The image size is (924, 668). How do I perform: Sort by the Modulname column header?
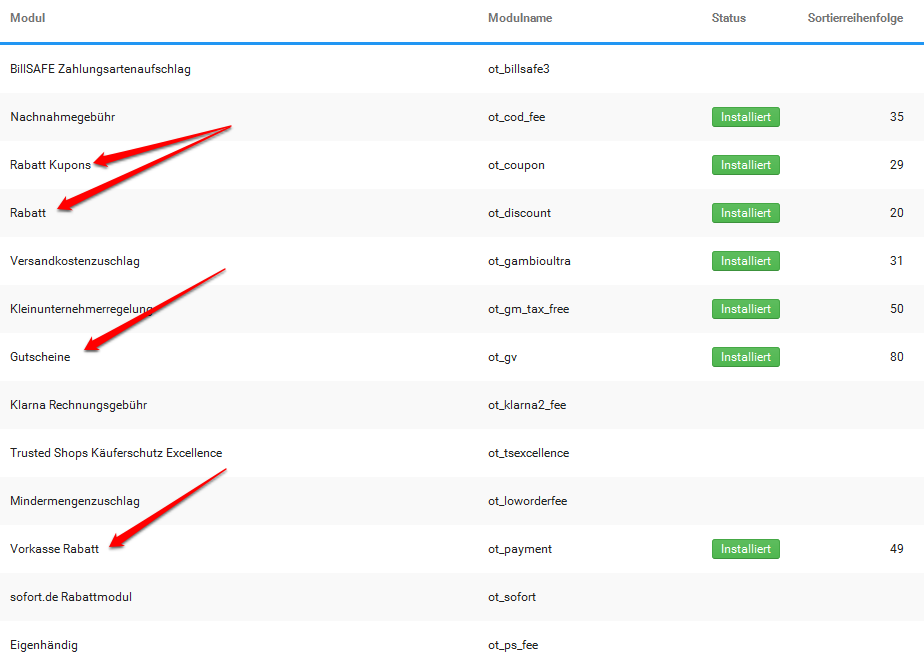520,18
